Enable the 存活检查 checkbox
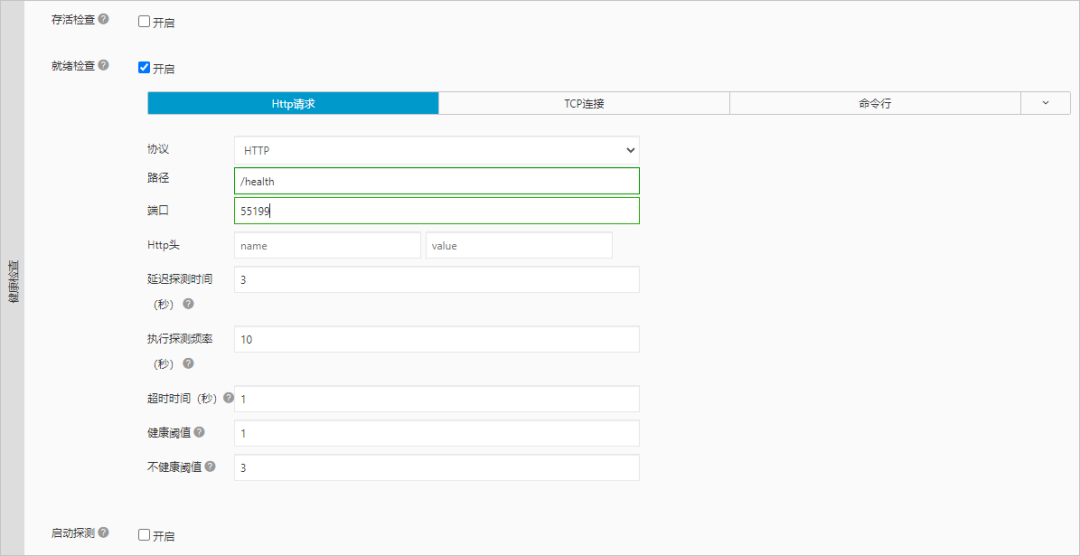This screenshot has height=556, width=1080. click(x=144, y=21)
